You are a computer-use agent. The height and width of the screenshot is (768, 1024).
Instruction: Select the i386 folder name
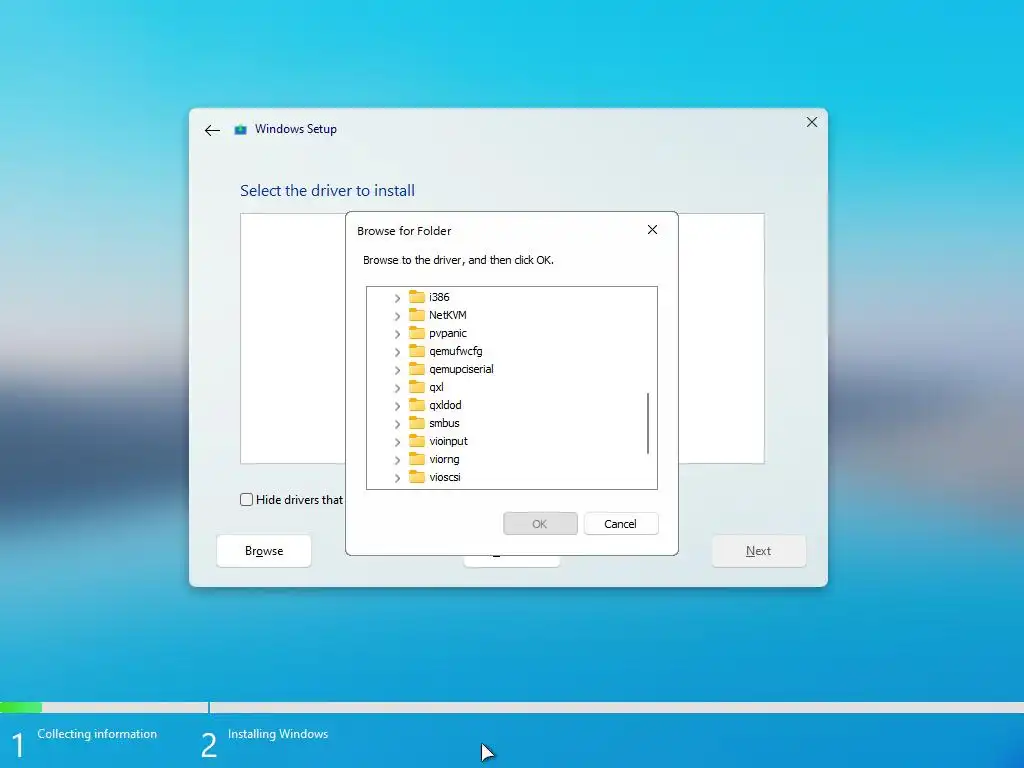pyautogui.click(x=439, y=297)
